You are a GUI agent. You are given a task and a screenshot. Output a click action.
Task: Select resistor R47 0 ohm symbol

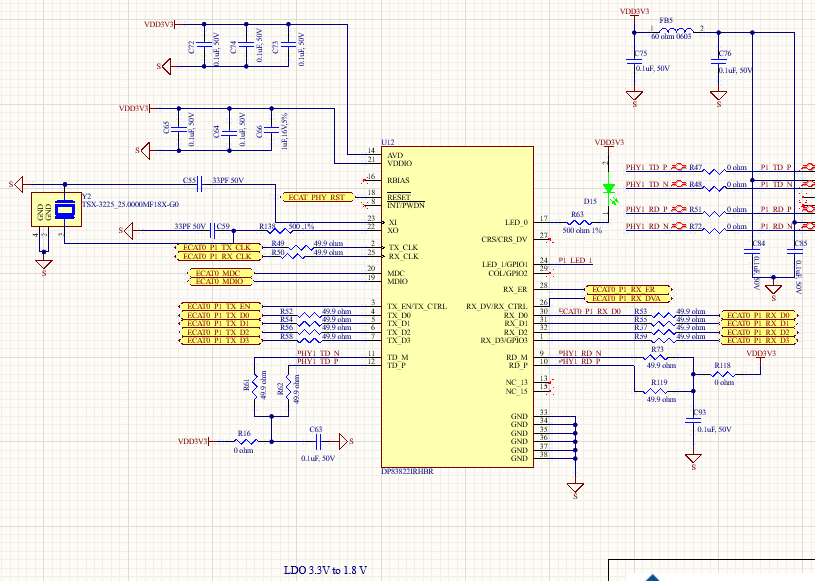(x=715, y=171)
